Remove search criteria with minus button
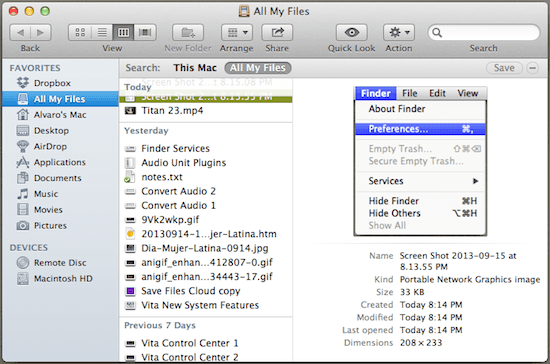 (532, 68)
